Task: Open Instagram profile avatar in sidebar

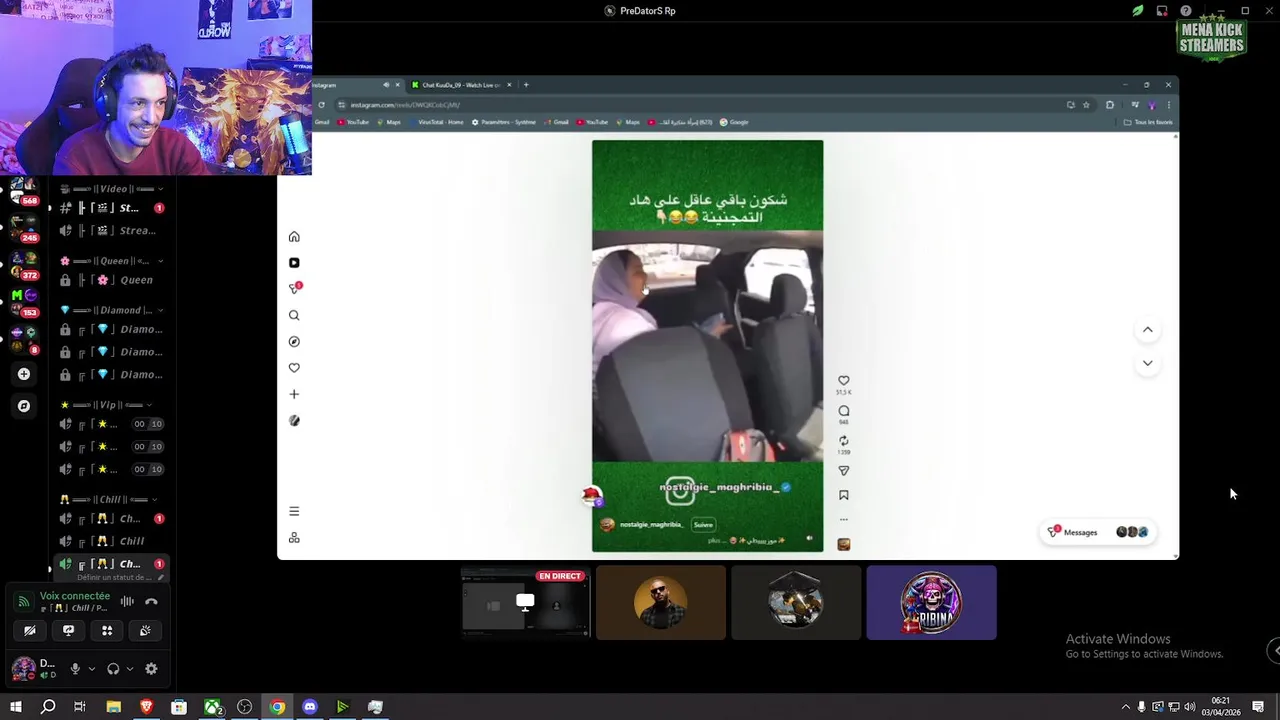Action: coord(294,421)
